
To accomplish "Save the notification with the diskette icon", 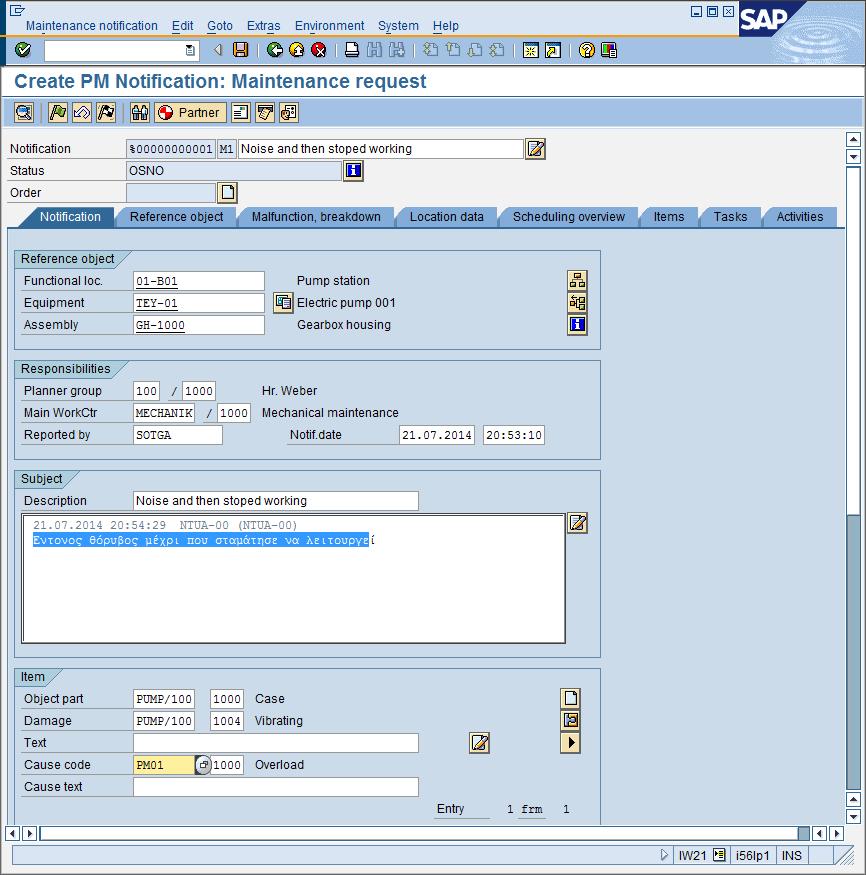I will click(x=240, y=50).
